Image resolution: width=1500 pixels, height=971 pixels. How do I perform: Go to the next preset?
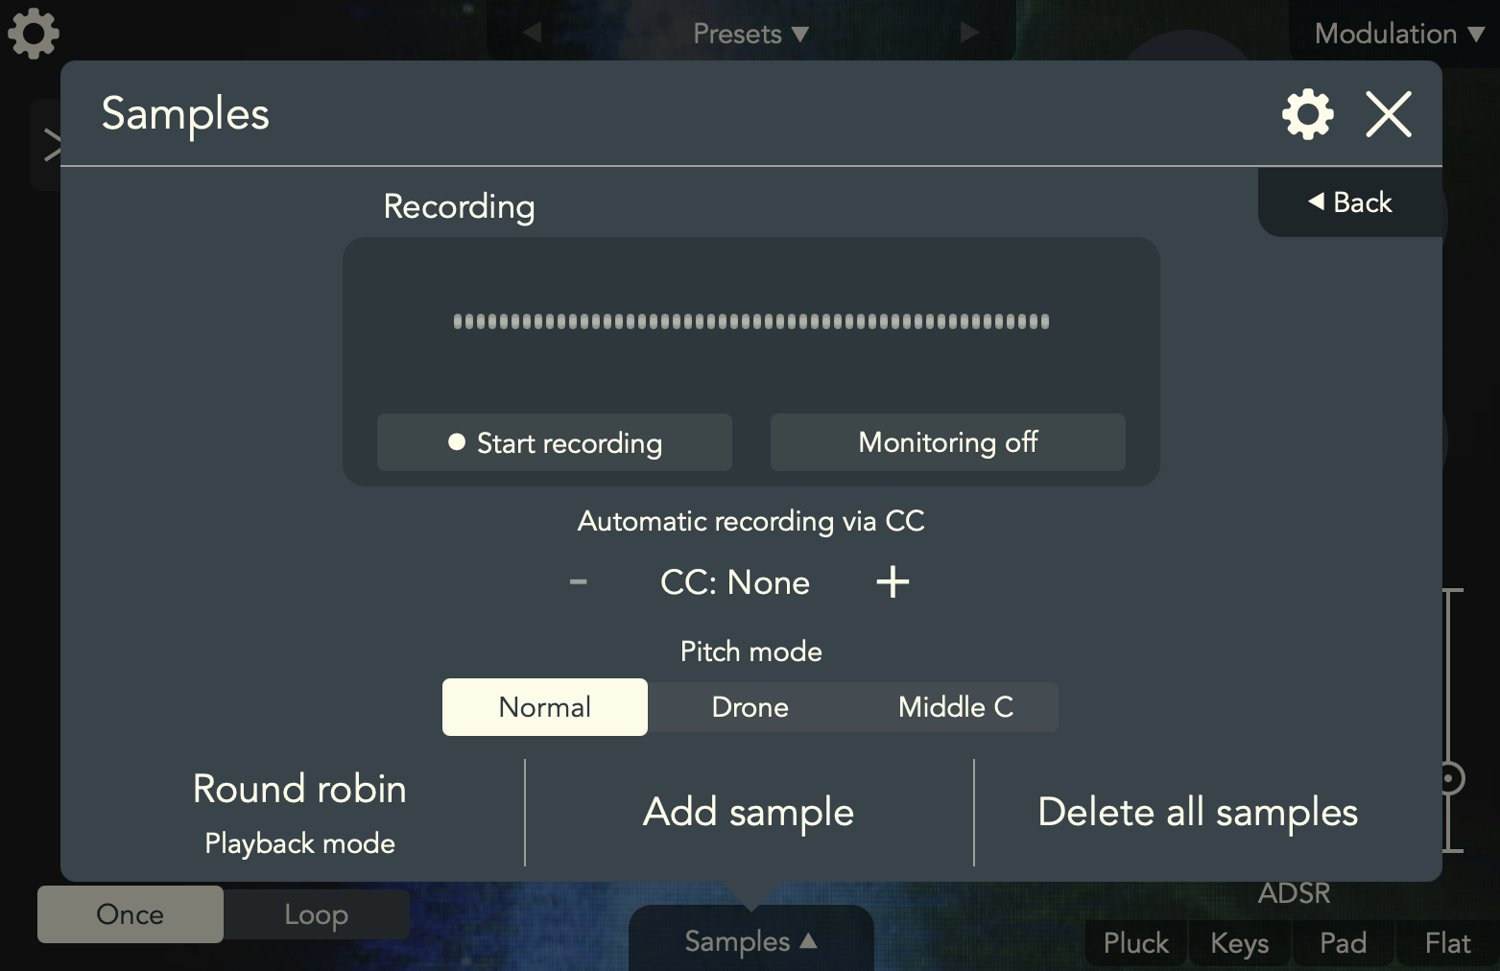(968, 33)
